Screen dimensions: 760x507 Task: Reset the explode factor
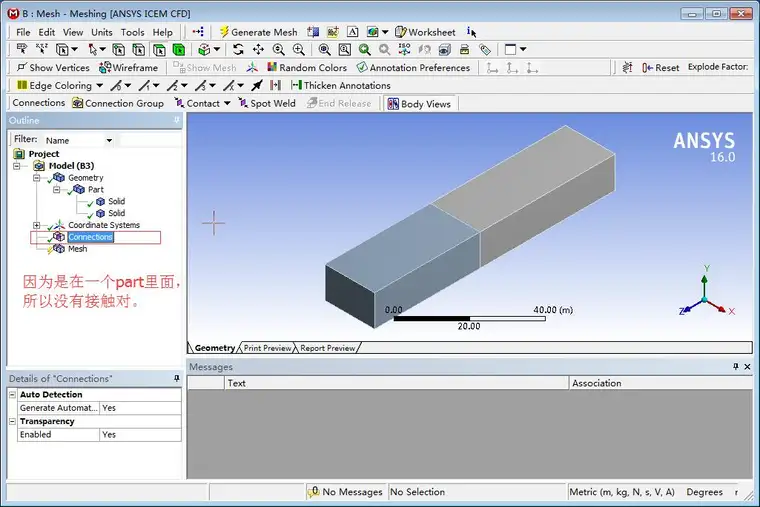(x=661, y=68)
